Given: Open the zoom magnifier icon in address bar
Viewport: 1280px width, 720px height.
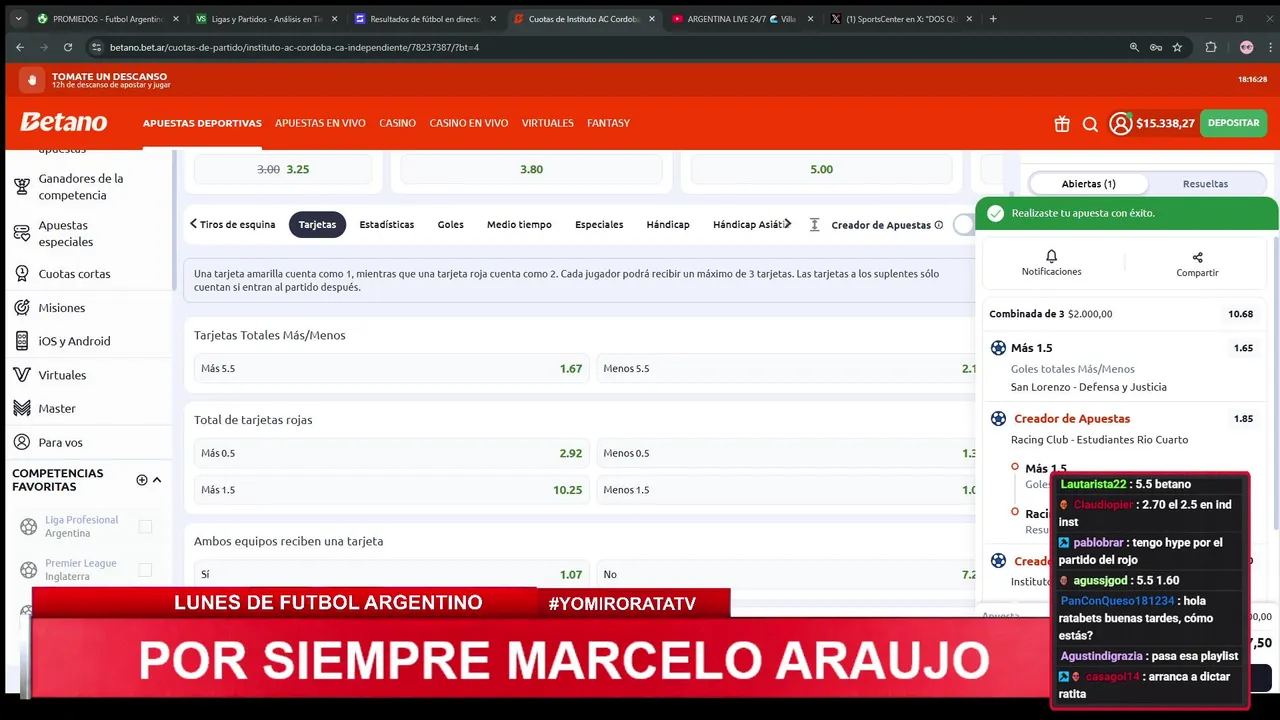Looking at the screenshot, I should pyautogui.click(x=1134, y=47).
